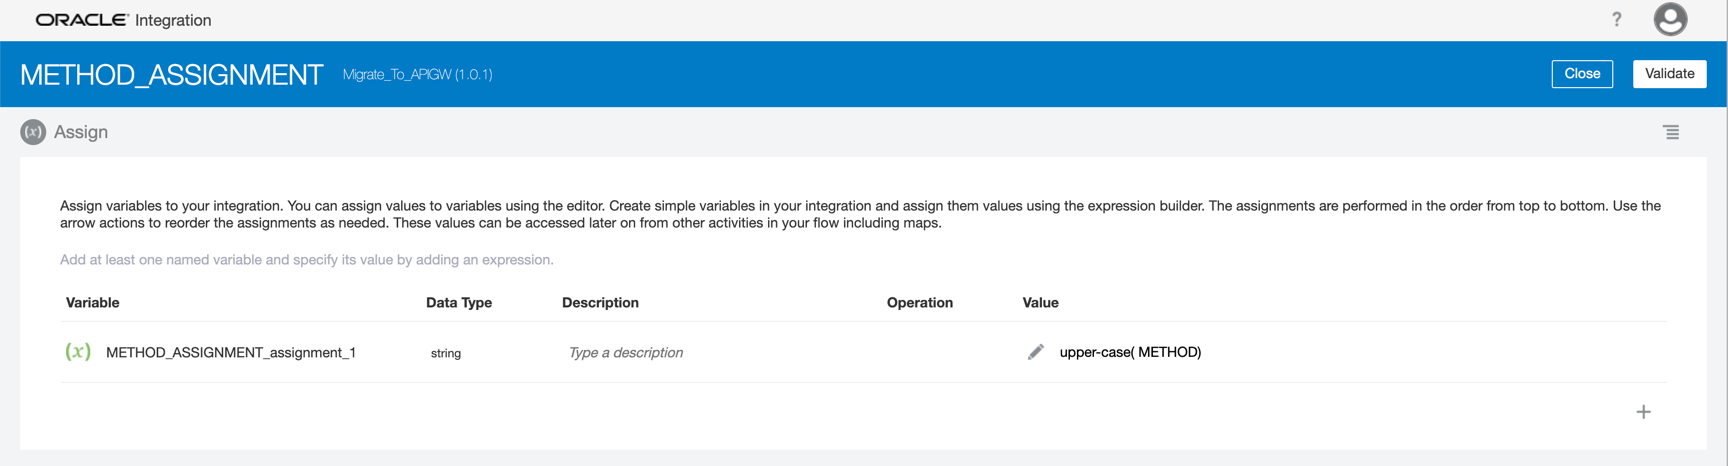Click the 'Type a description' field
Screen dimensions: 1728x466
tap(625, 353)
